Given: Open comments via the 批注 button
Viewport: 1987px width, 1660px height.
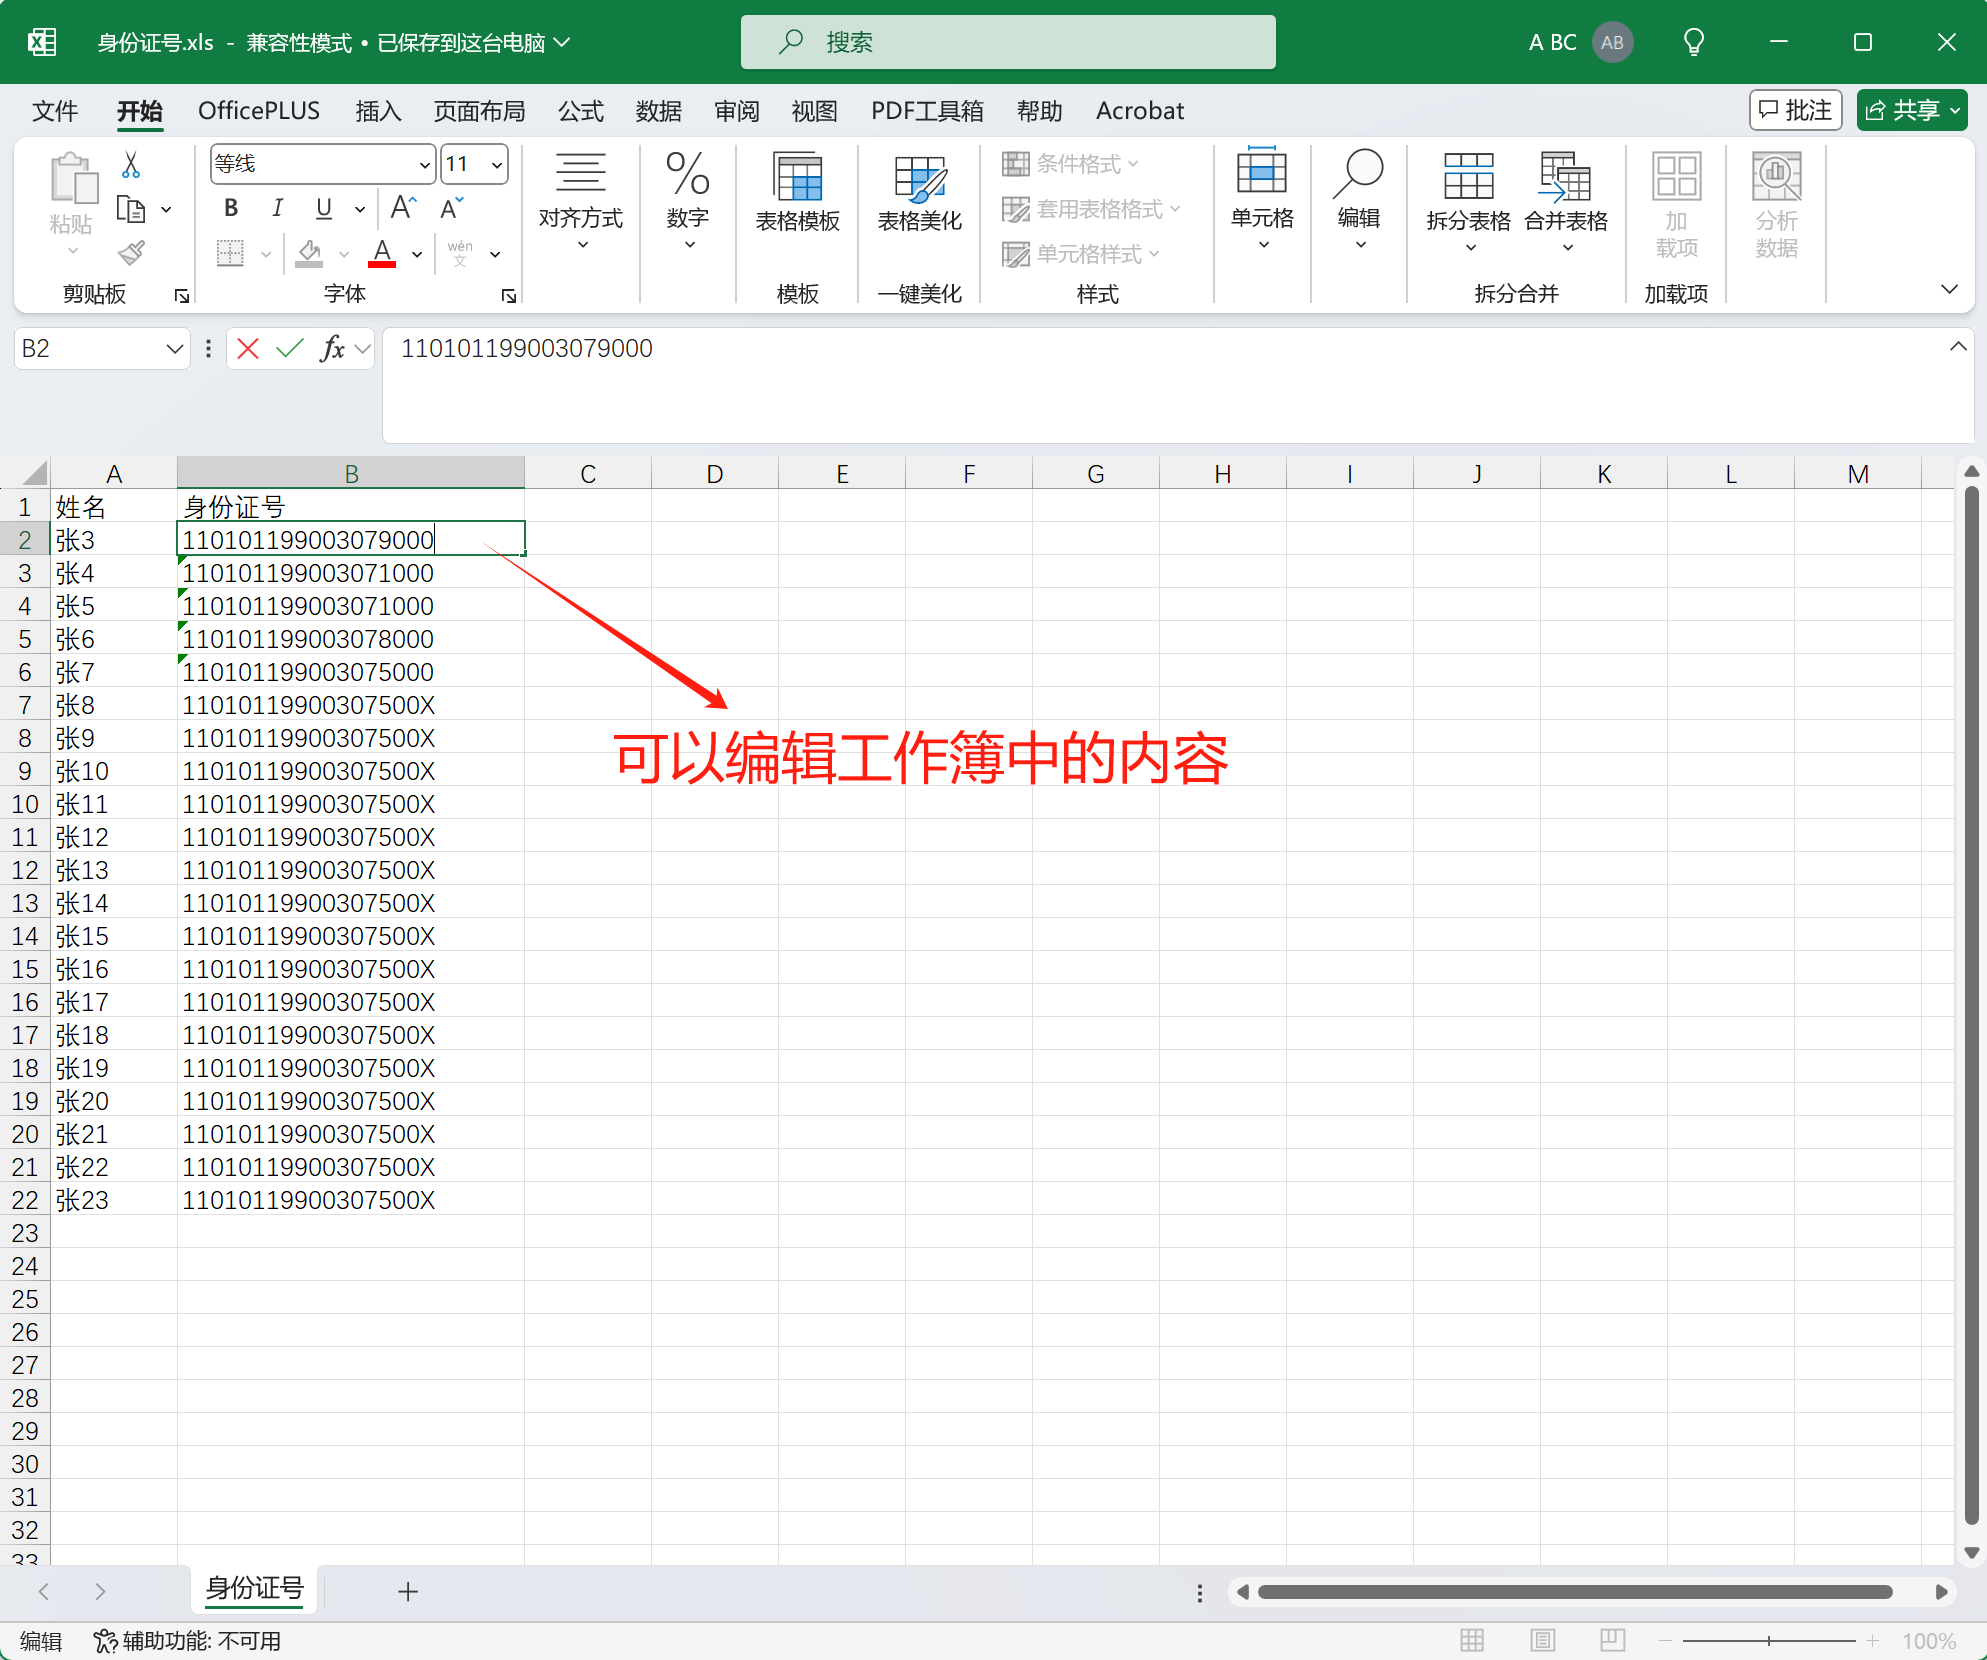Looking at the screenshot, I should tap(1795, 110).
